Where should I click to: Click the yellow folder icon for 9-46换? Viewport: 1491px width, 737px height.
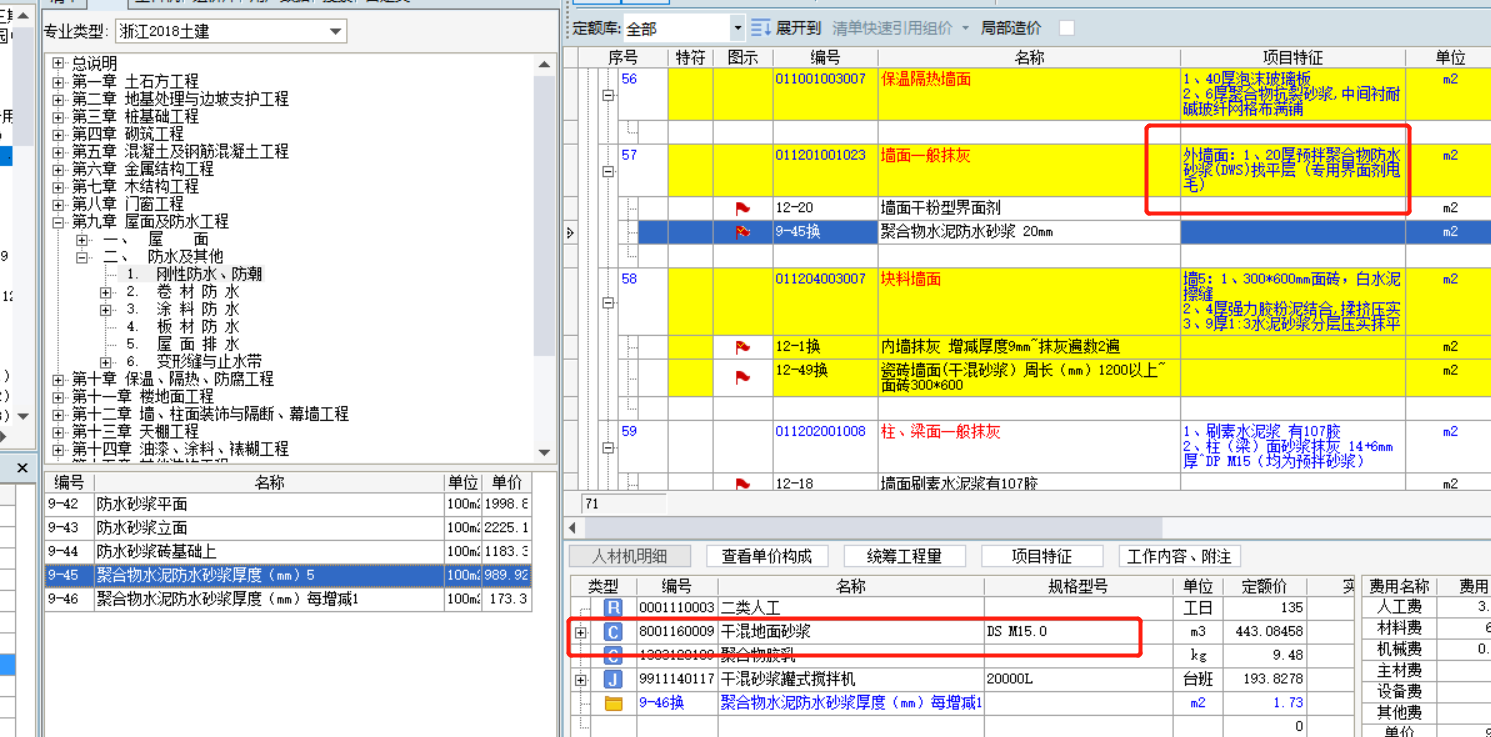pos(613,703)
